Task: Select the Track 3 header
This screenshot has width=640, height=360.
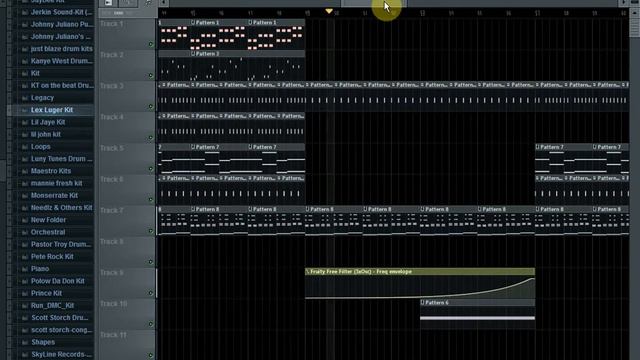Action: 127,96
